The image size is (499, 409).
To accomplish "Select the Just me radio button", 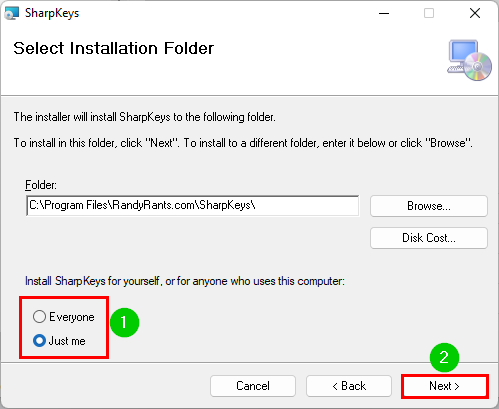I will [x=39, y=341].
